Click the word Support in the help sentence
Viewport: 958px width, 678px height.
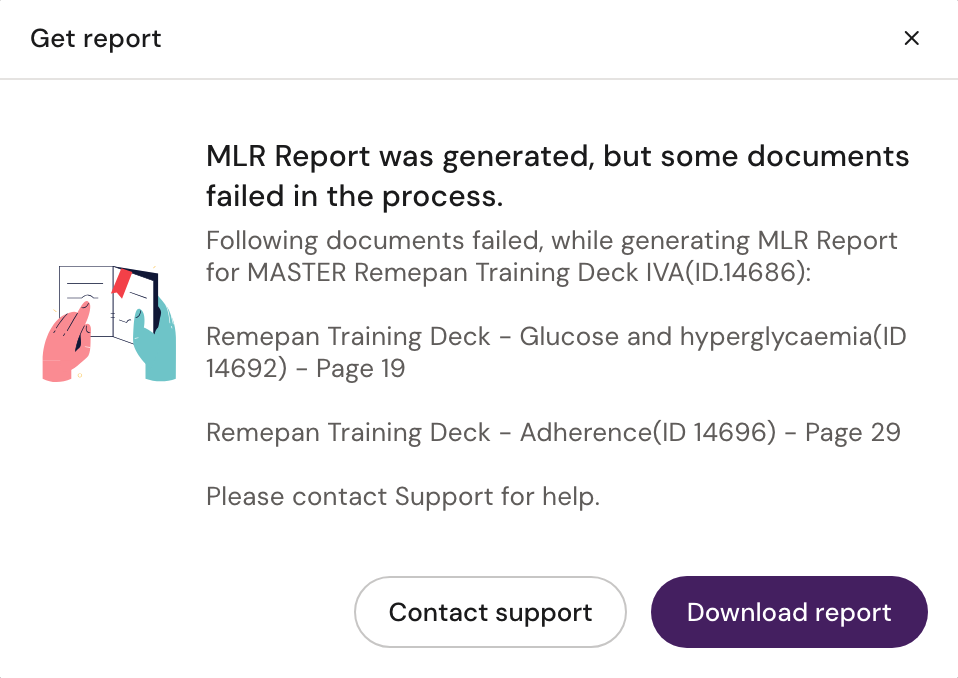click(444, 496)
